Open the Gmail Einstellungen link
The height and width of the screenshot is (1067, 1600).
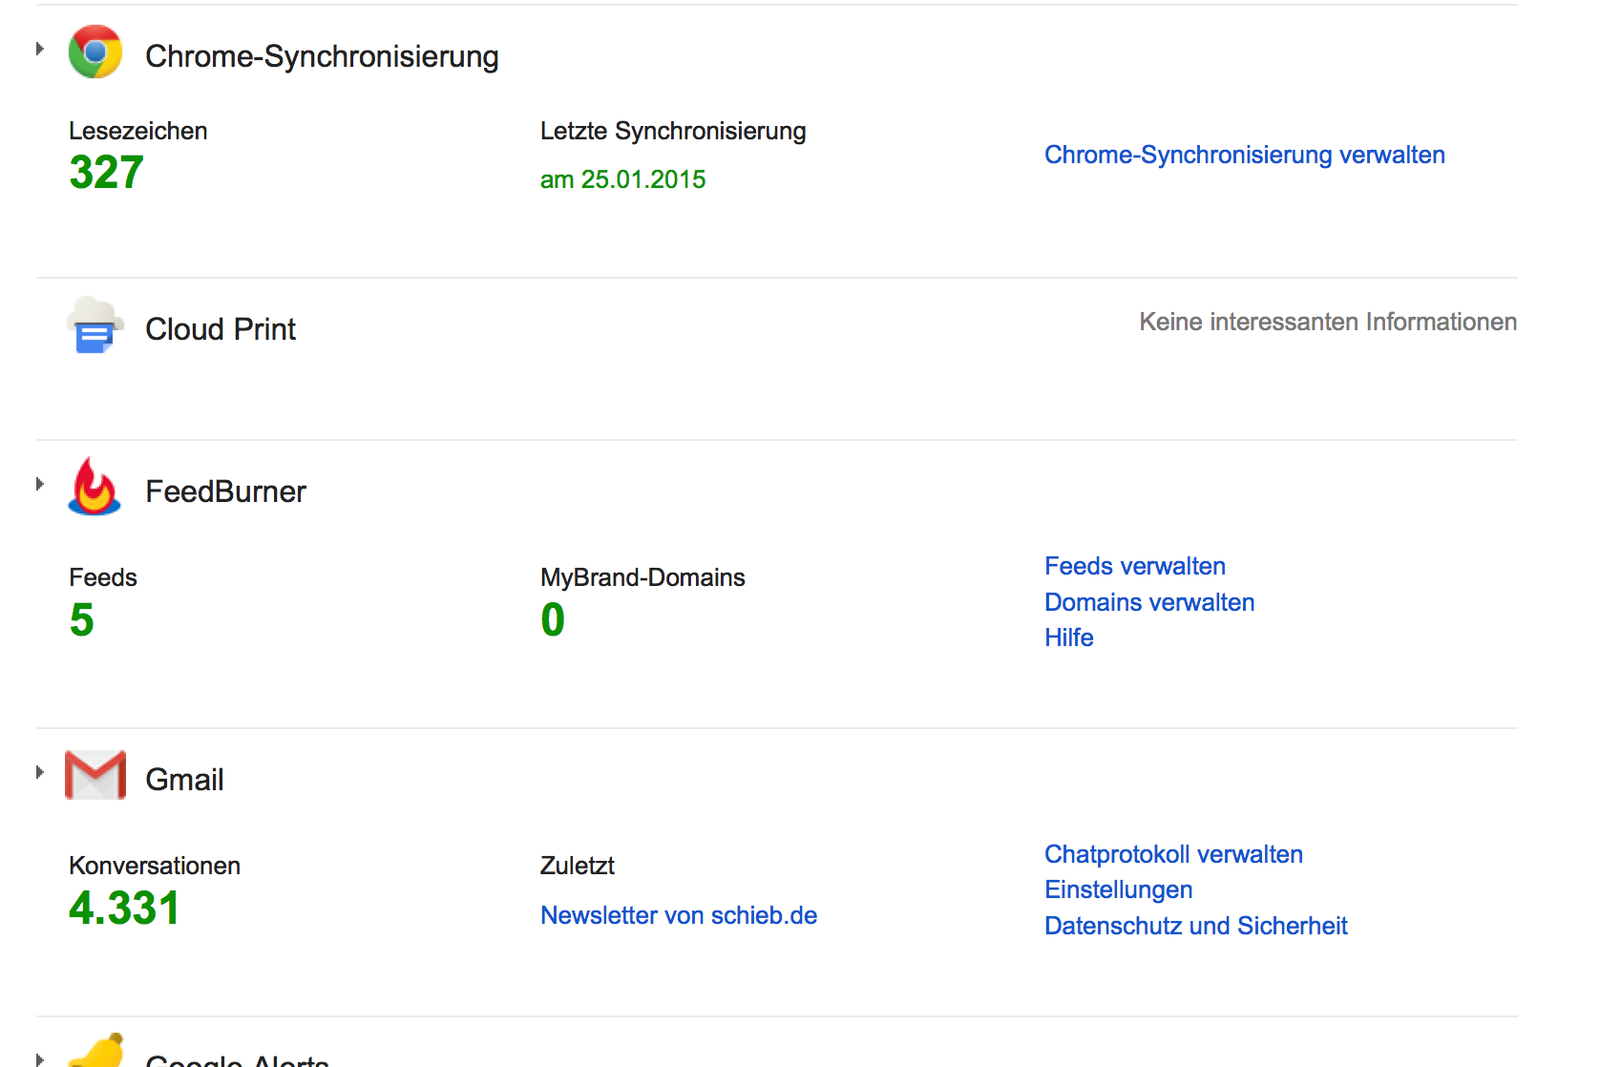(1118, 890)
